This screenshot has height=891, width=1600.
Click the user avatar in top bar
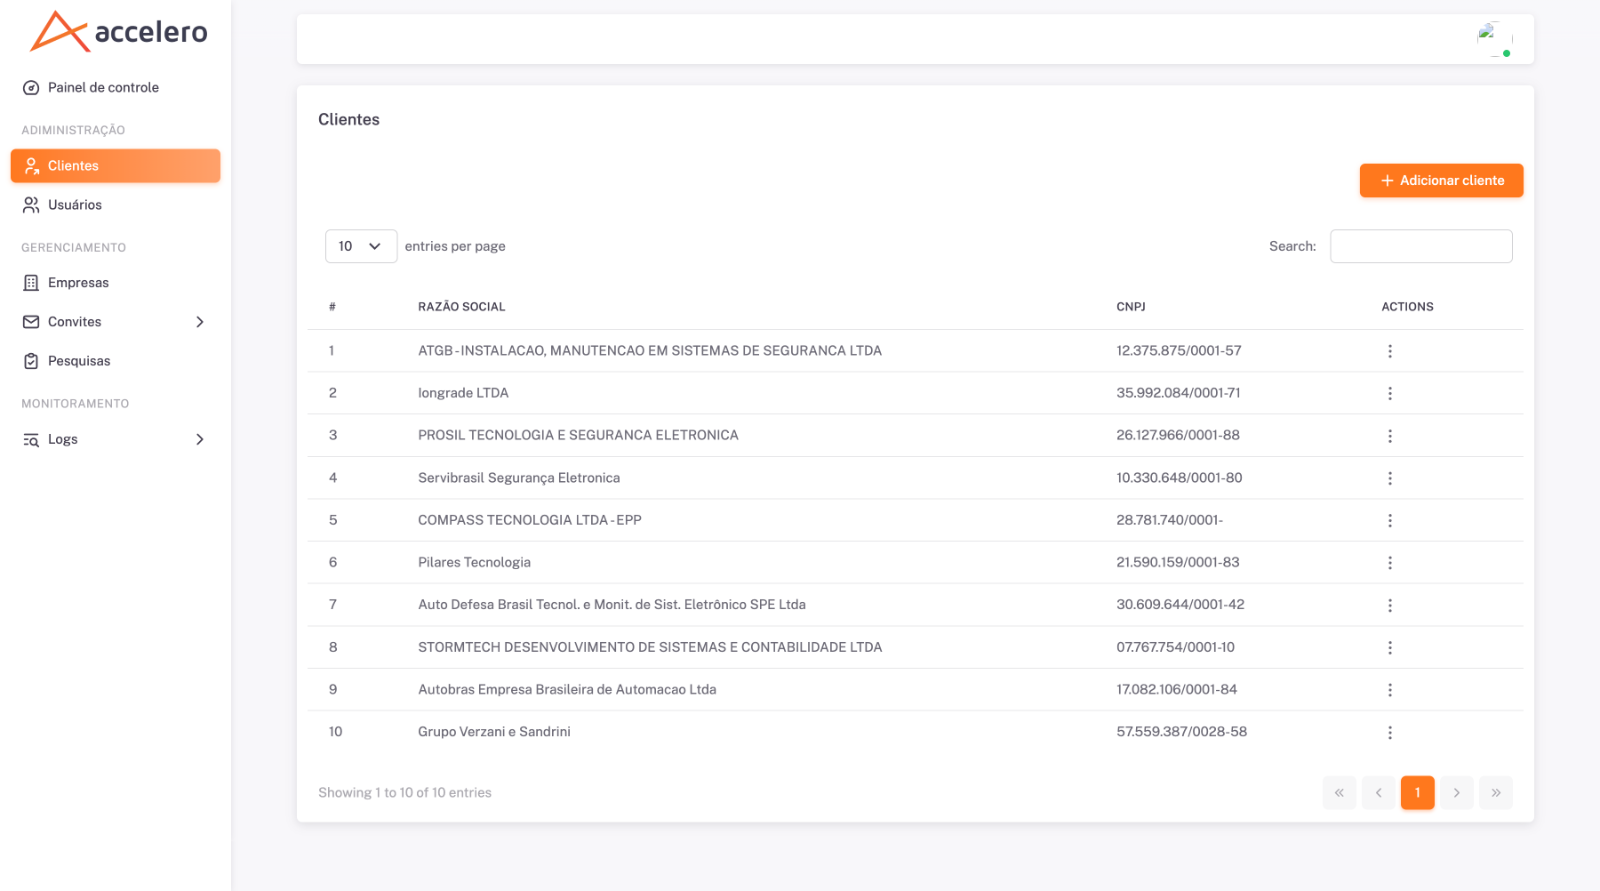coord(1494,39)
